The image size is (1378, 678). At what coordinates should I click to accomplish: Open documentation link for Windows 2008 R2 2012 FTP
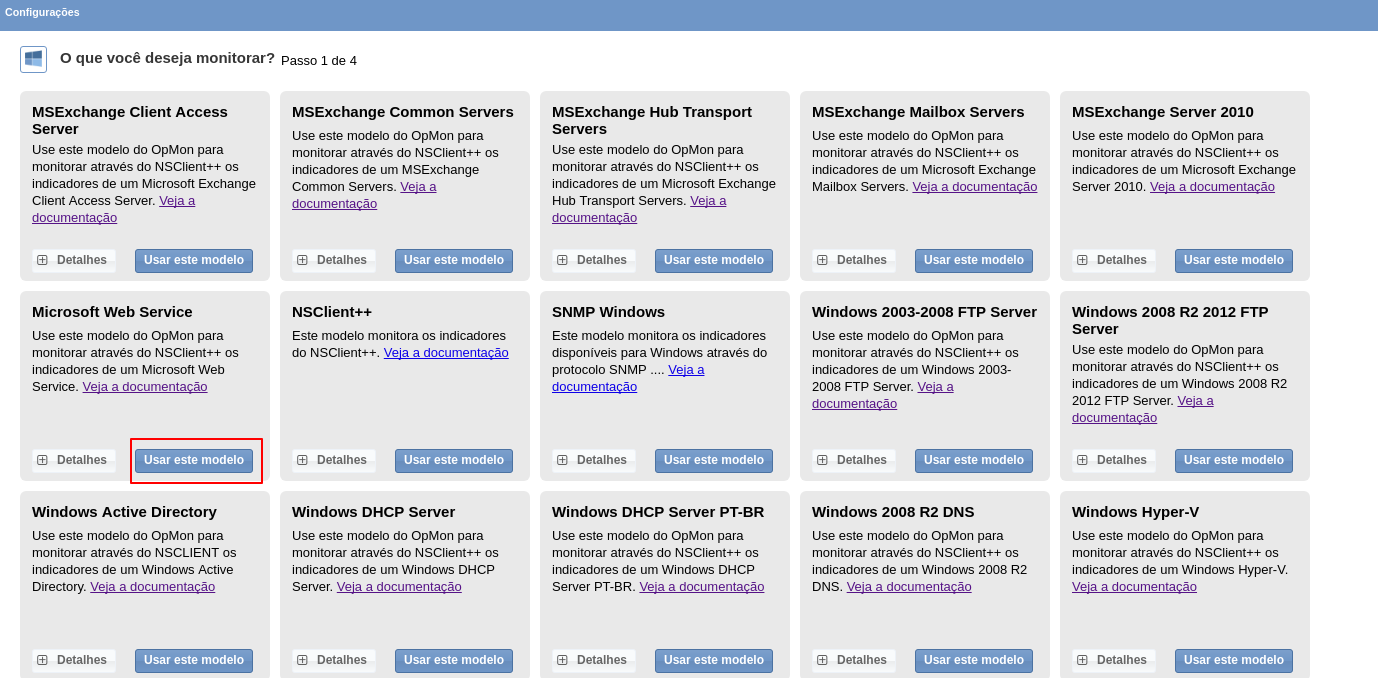click(1114, 418)
